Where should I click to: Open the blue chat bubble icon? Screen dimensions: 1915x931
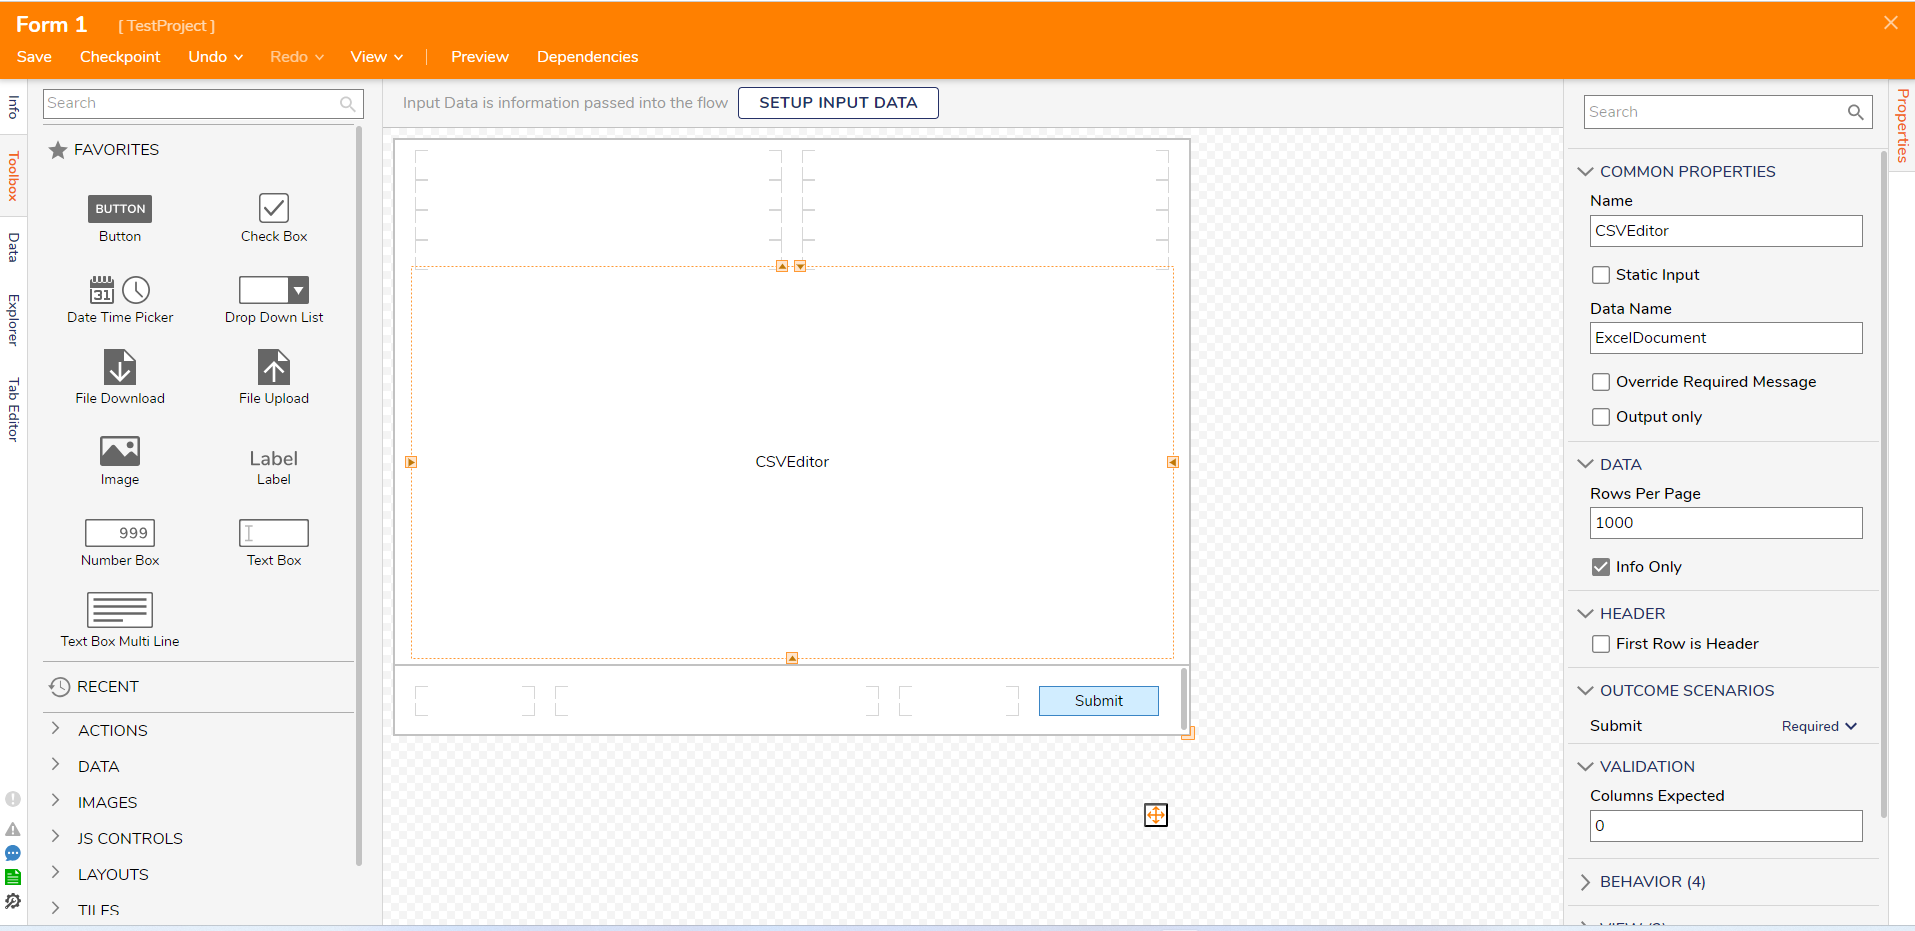tap(13, 853)
